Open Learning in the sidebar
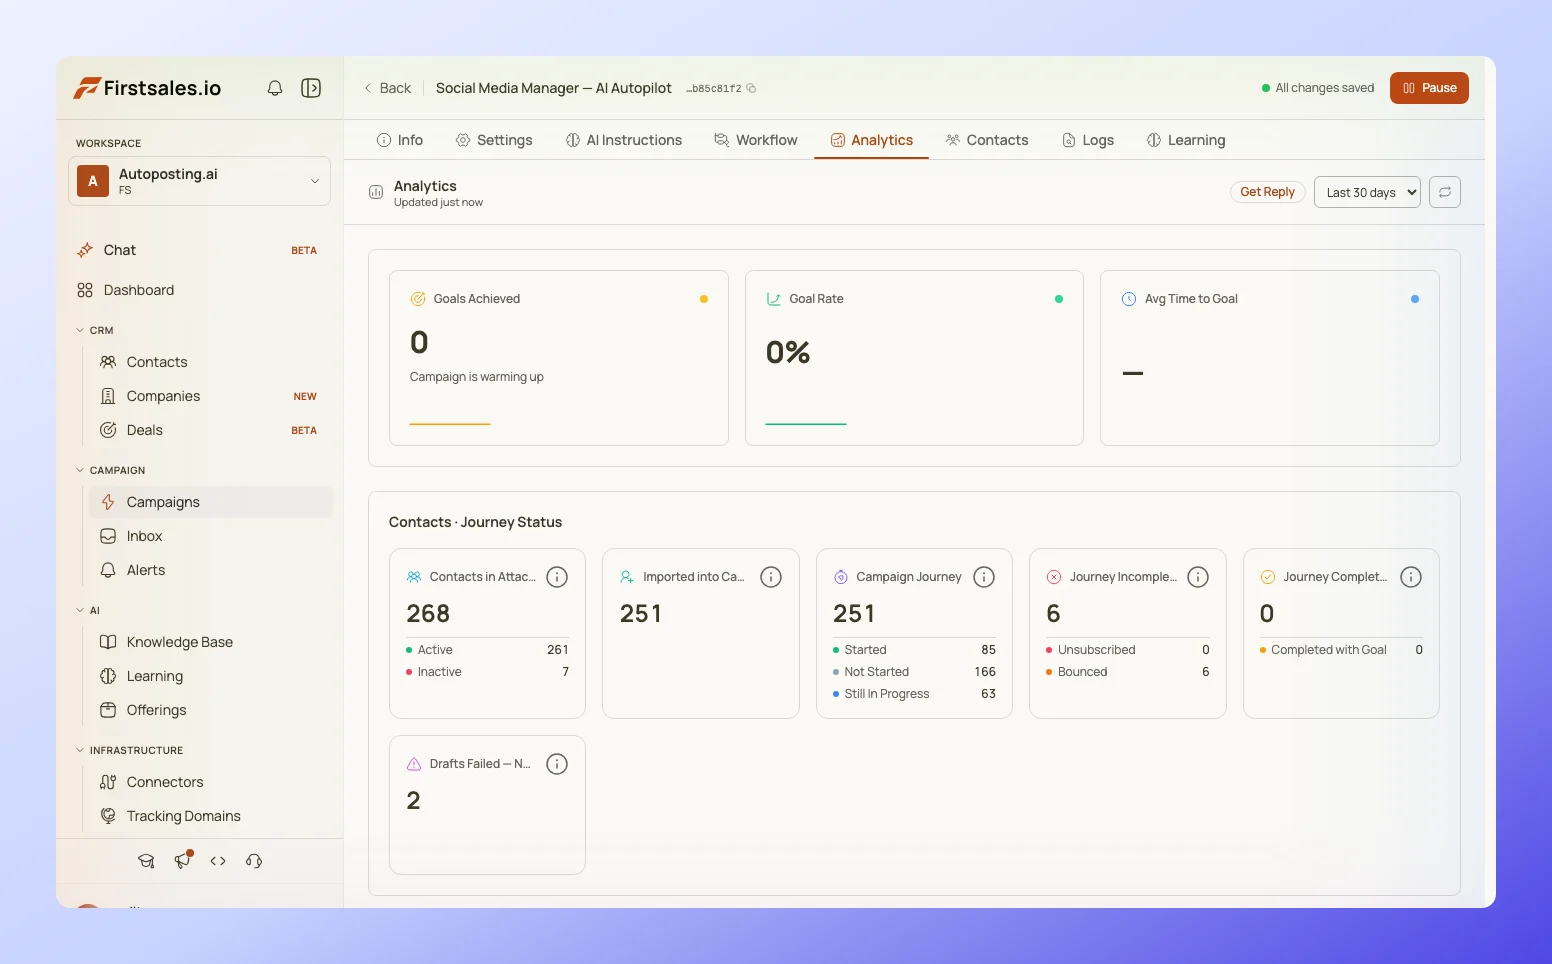Viewport: 1552px width, 964px height. point(211,676)
